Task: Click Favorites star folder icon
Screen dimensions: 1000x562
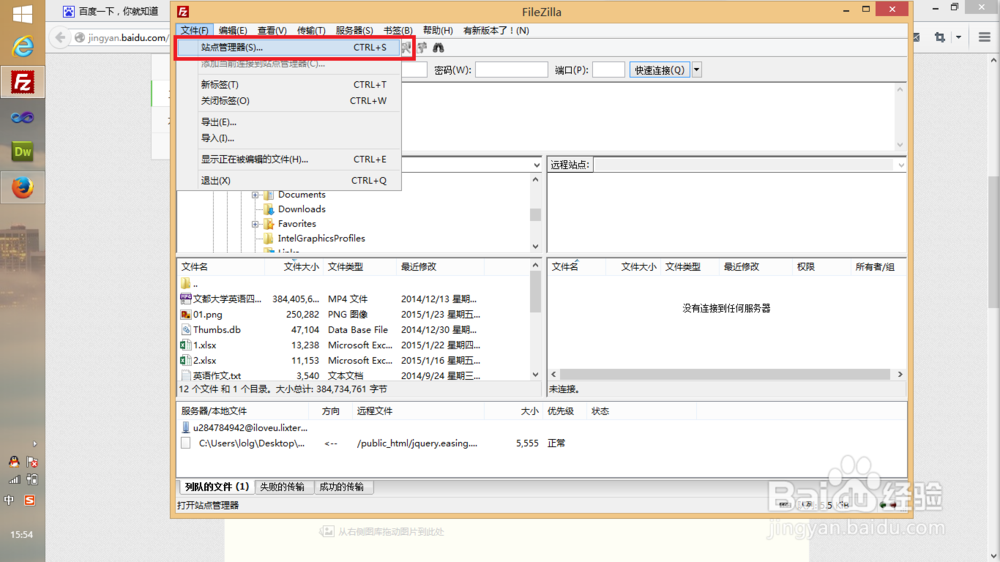Action: tap(268, 224)
